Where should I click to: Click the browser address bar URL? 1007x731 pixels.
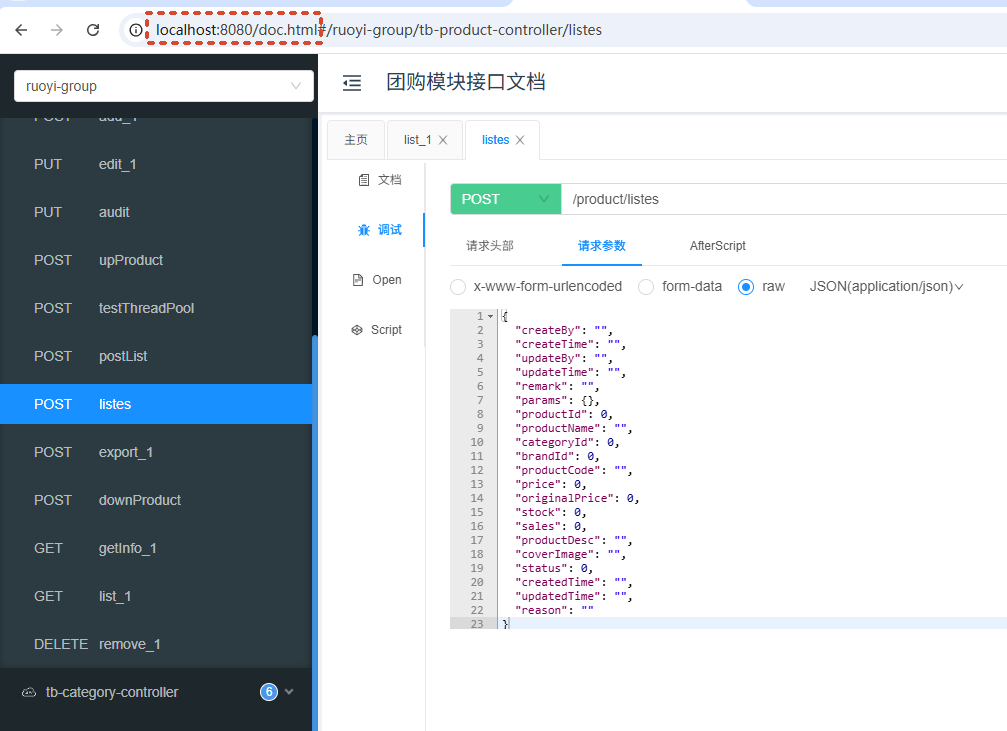click(379, 30)
